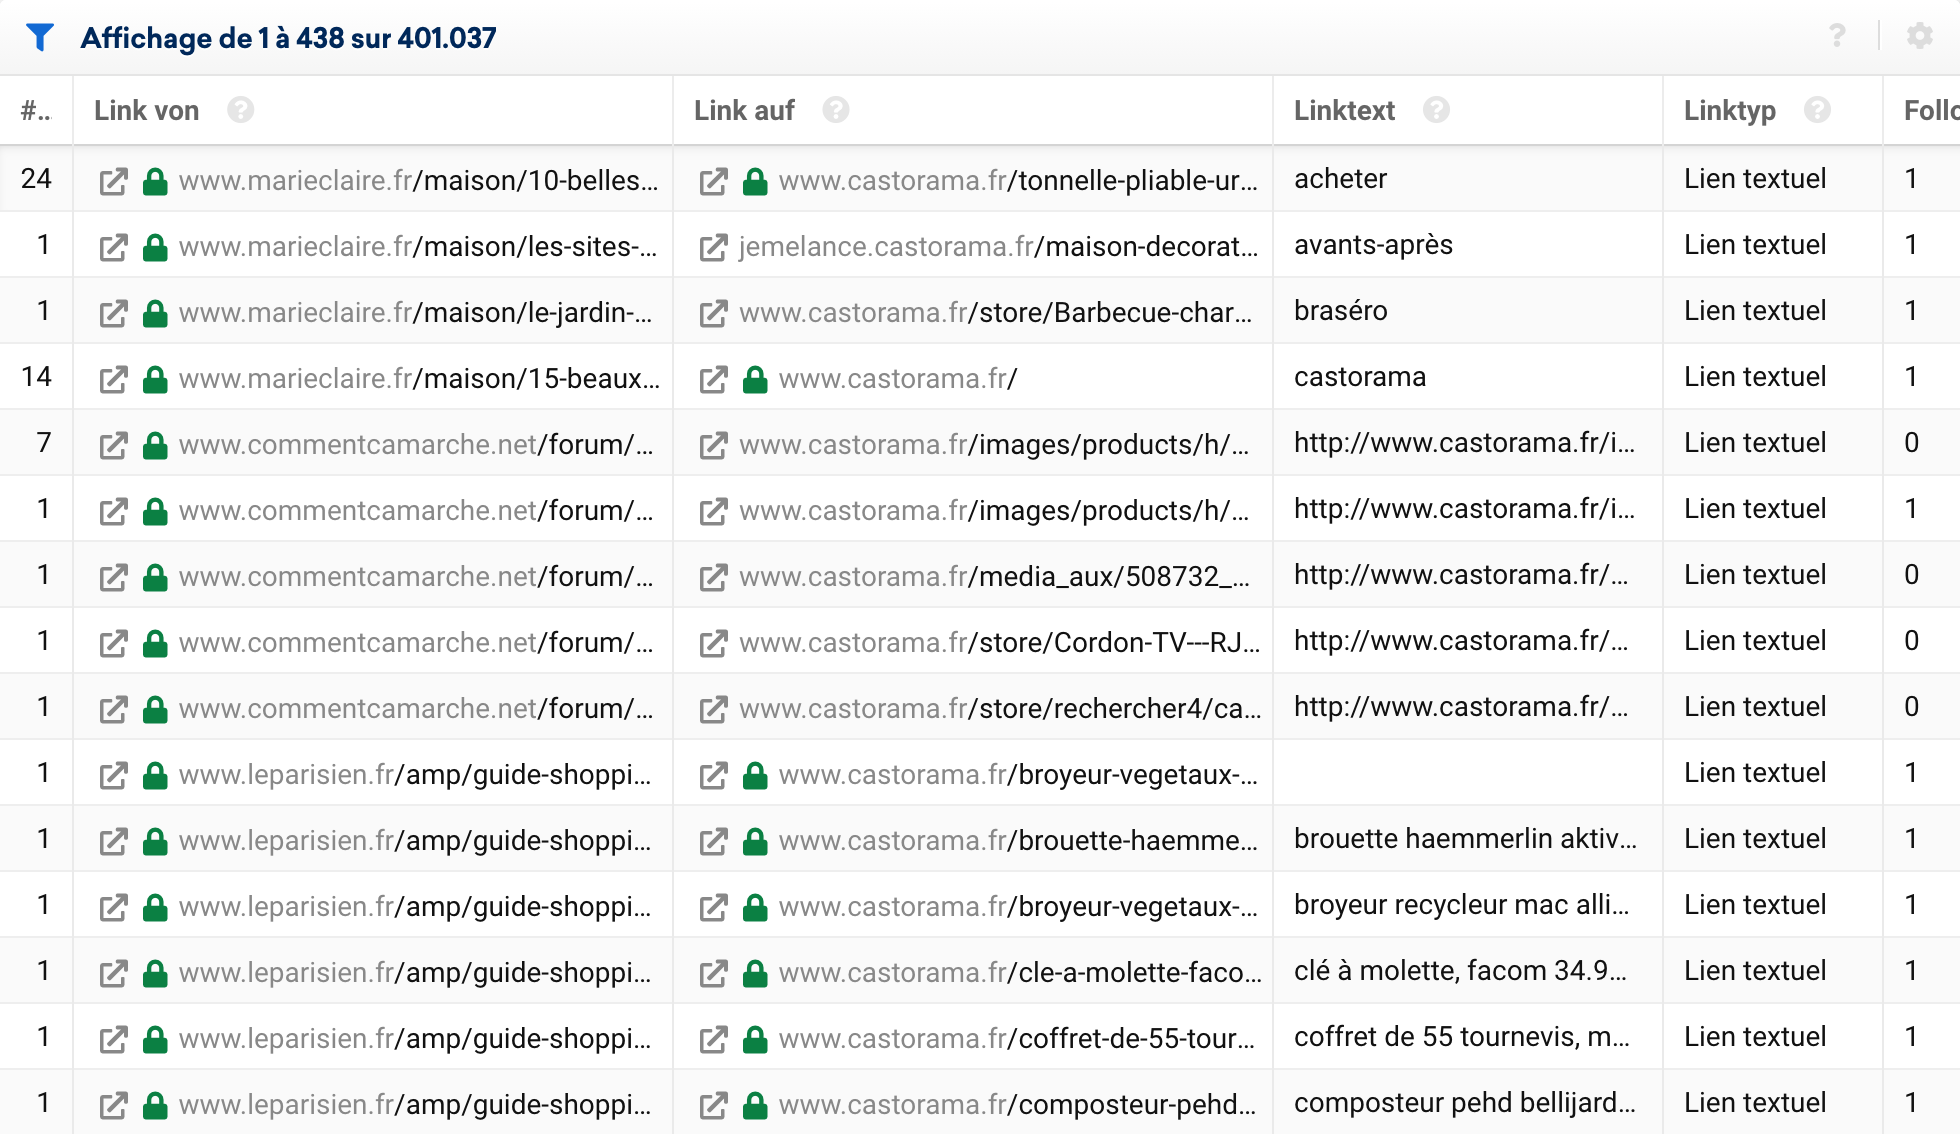1960x1134 pixels.
Task: Open external link icon for Barbecue-char target
Action: (x=713, y=313)
